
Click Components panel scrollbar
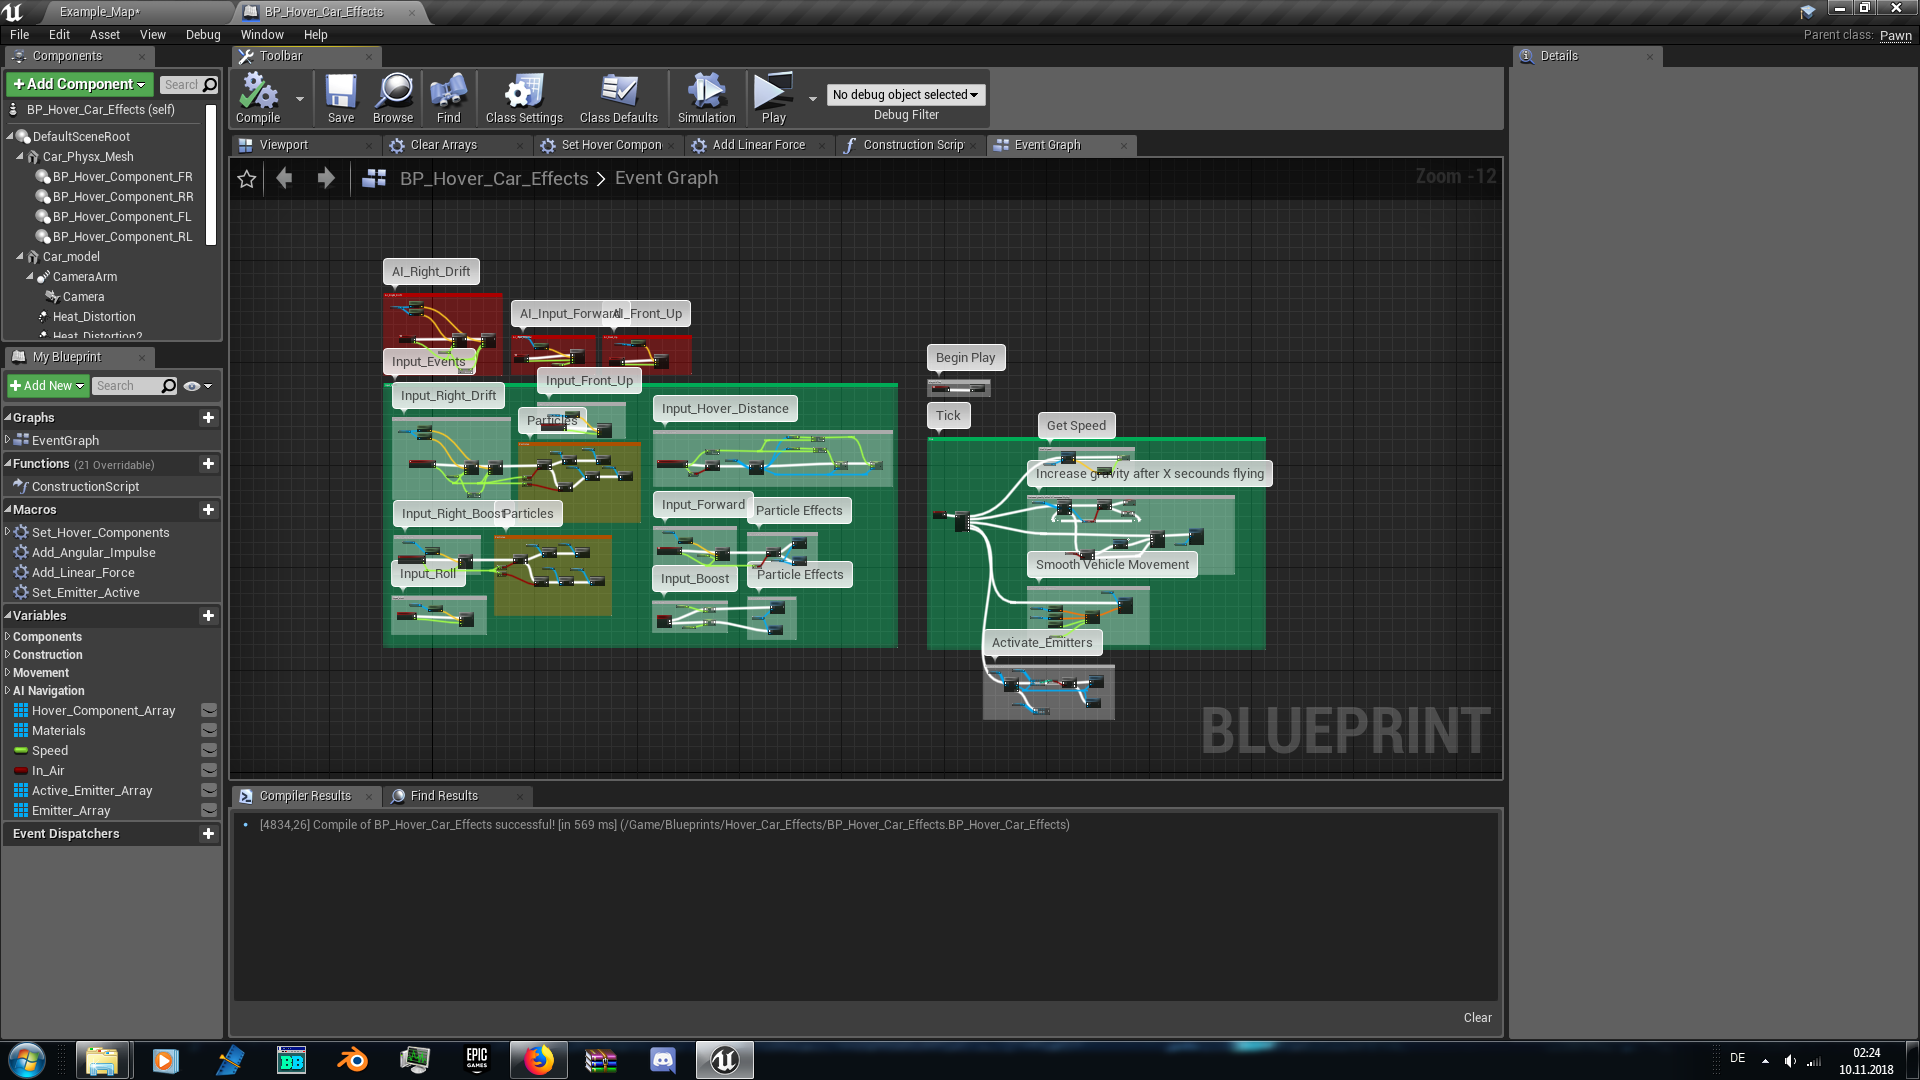[211, 175]
